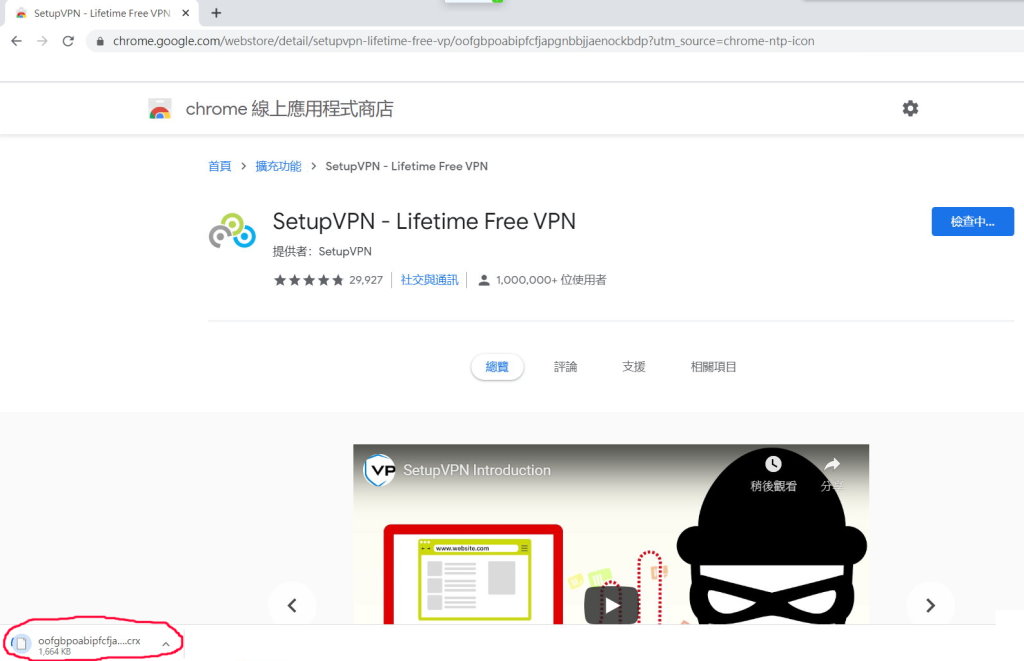This screenshot has height=661, width=1024.
Task: Play the SetupVPN Introduction video
Action: [x=611, y=605]
